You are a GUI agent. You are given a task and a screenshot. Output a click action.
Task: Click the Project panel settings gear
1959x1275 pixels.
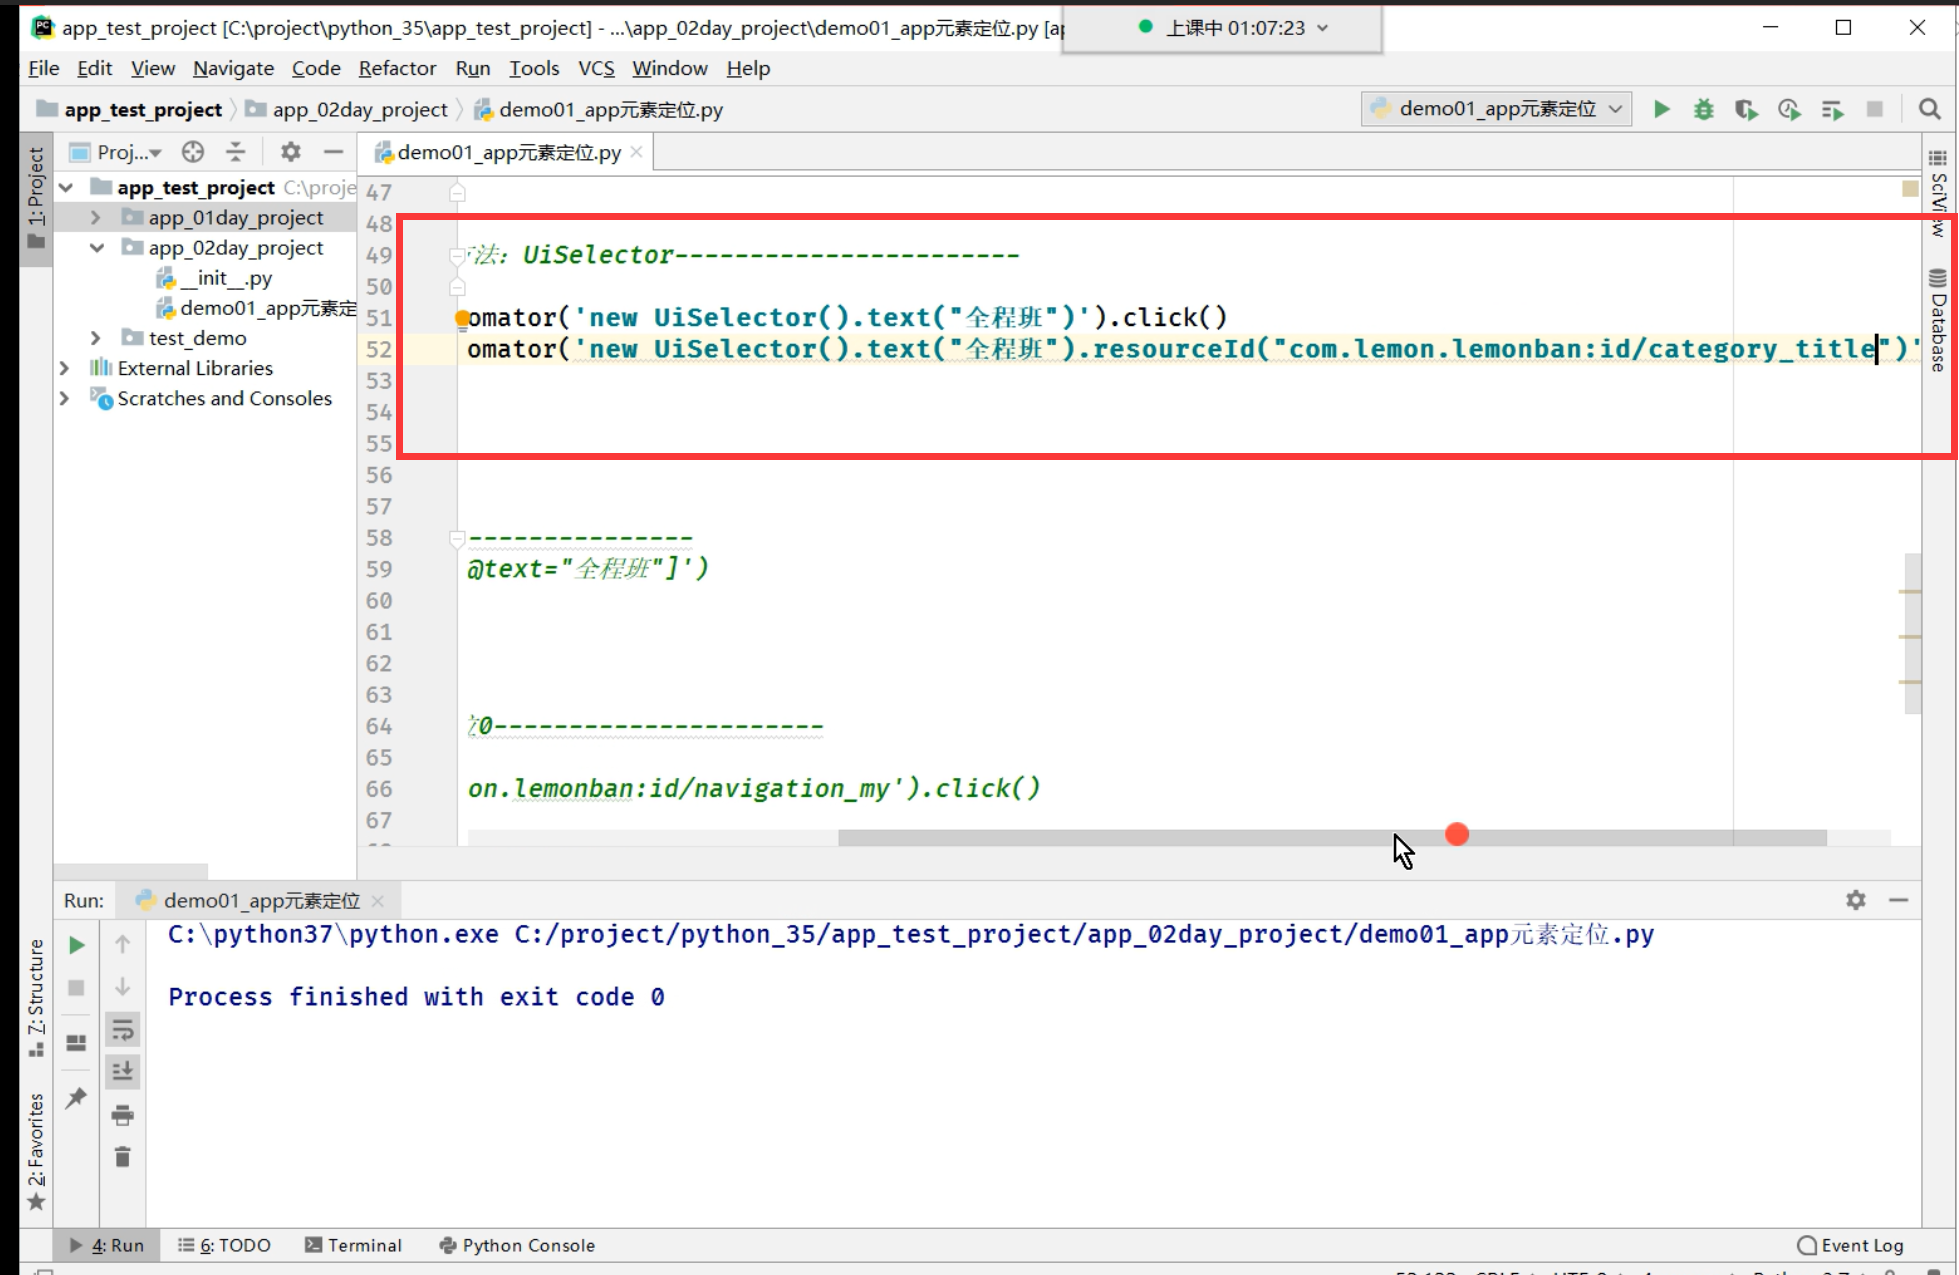click(x=290, y=152)
